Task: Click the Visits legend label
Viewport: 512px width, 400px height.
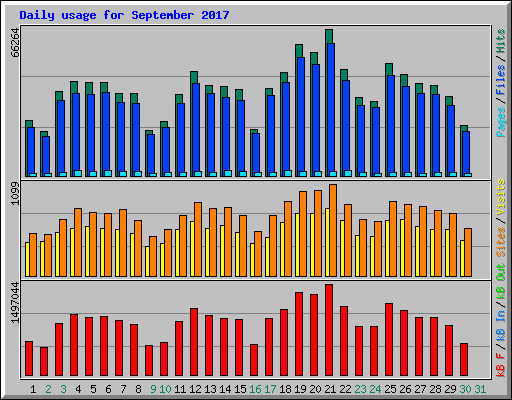Action: point(501,197)
